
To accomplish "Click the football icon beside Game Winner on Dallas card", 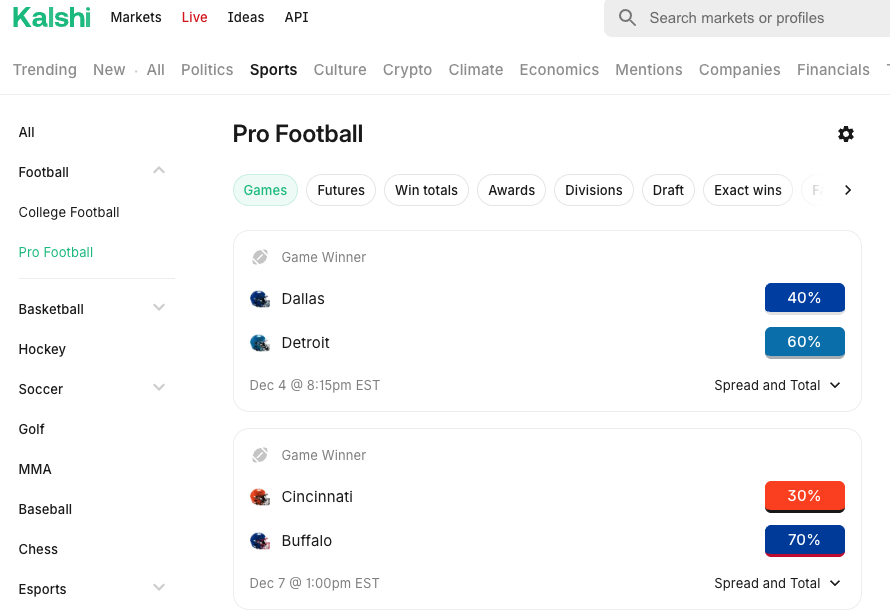I will 259,256.
